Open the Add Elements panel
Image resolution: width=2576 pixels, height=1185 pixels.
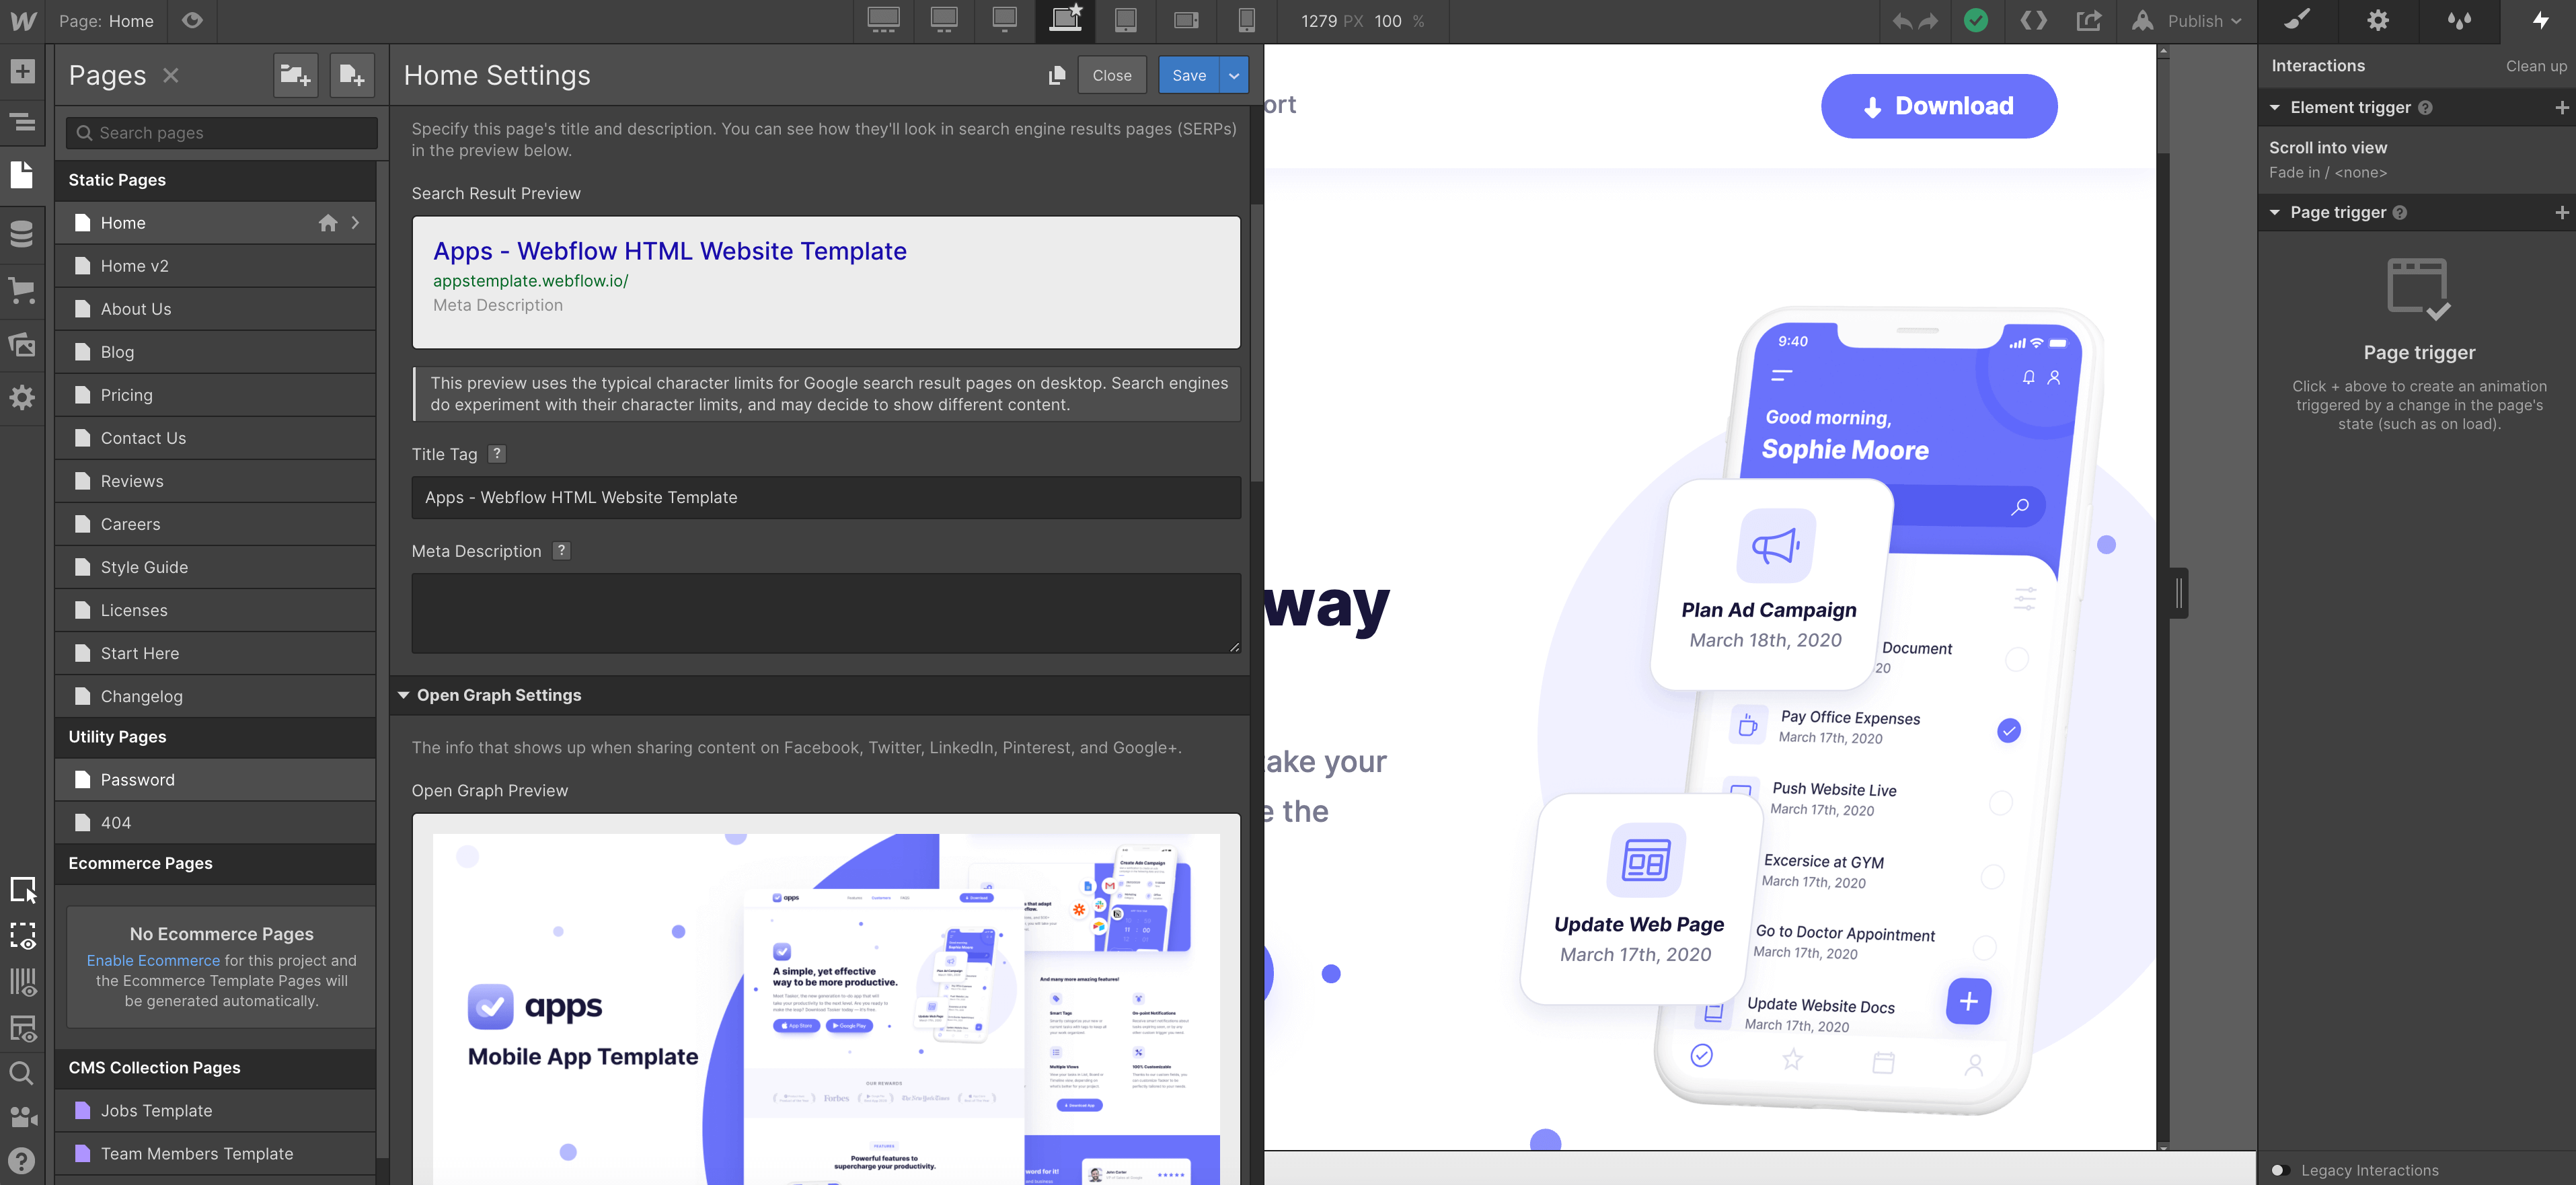pyautogui.click(x=22, y=72)
